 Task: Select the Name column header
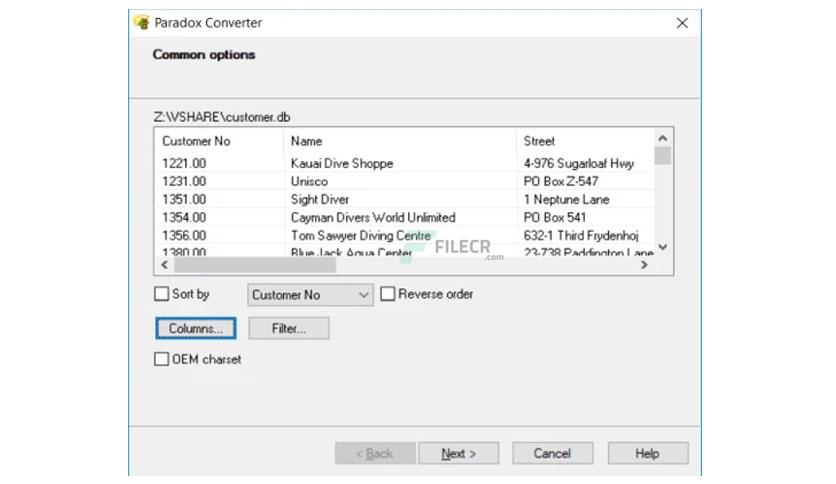[x=400, y=141]
